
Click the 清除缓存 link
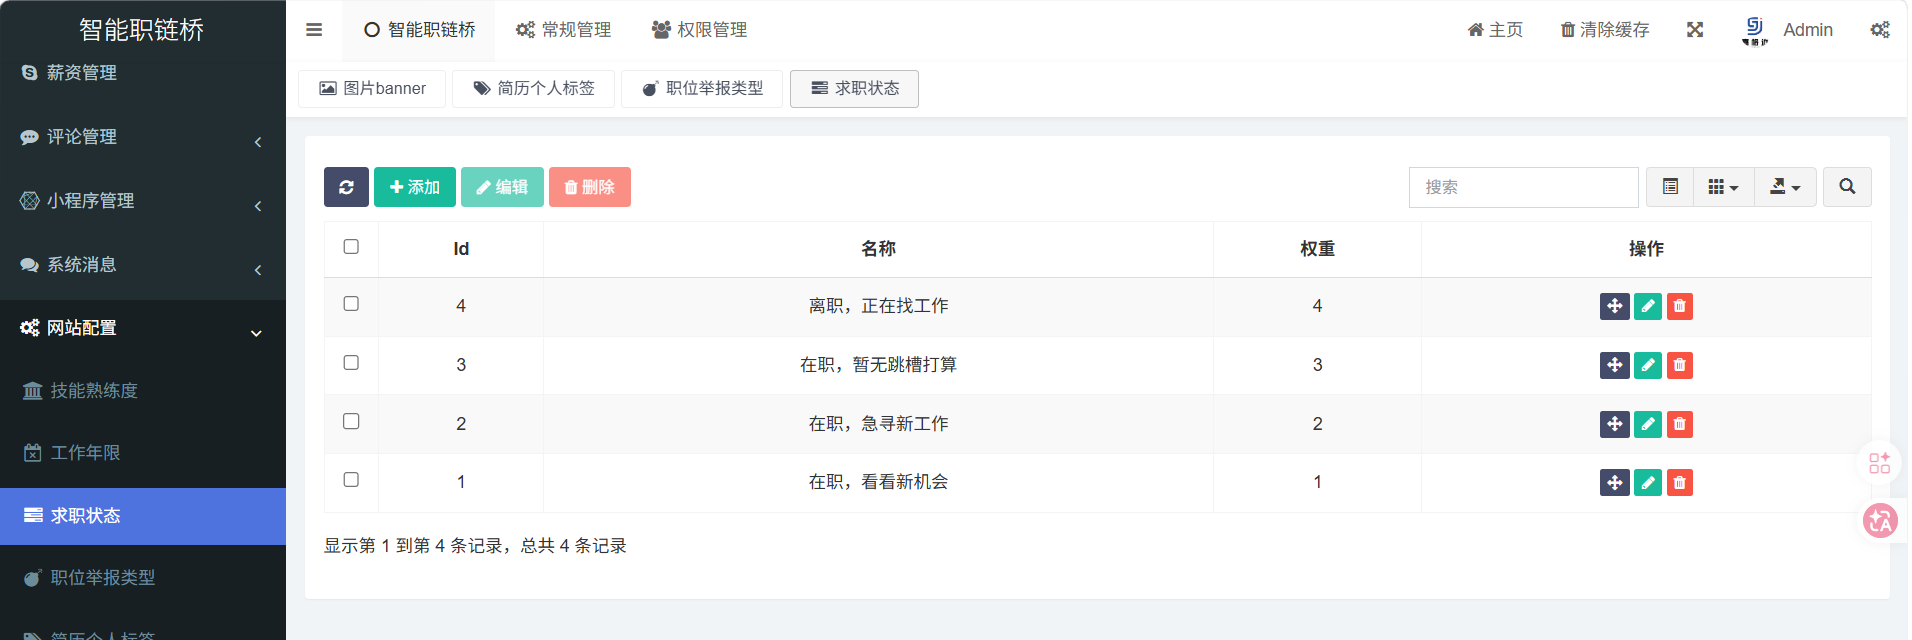[x=1605, y=30]
